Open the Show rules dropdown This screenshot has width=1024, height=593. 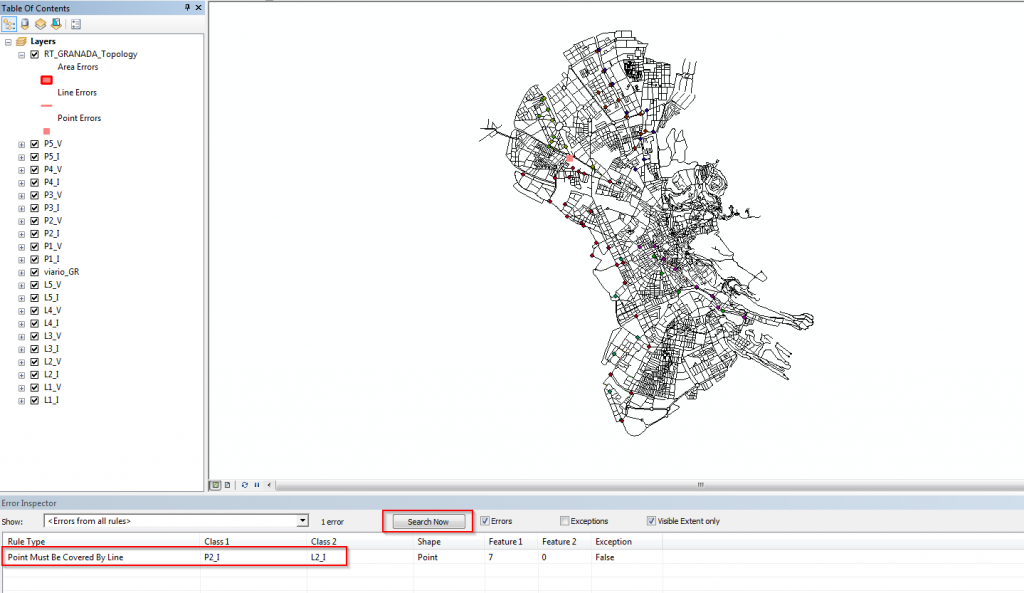pos(302,521)
